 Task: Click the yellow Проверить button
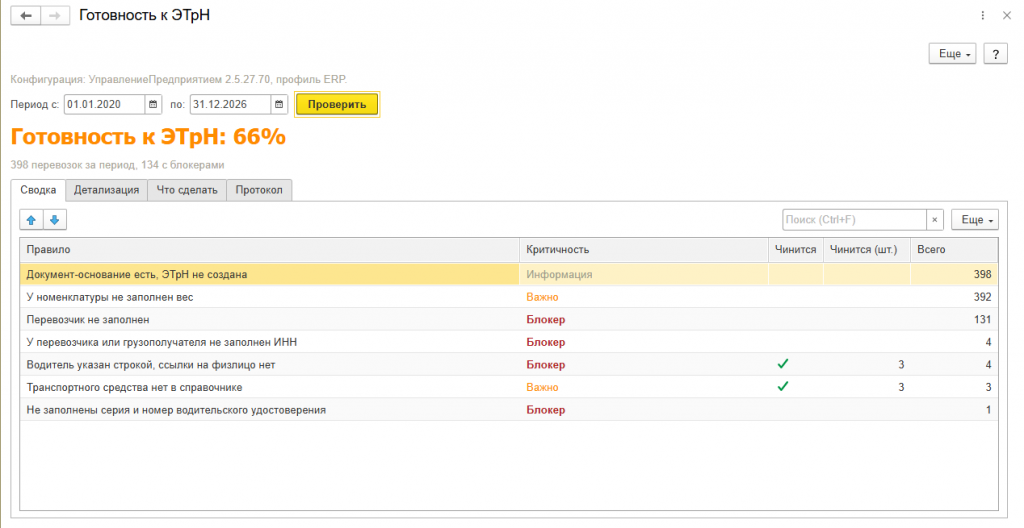[x=337, y=105]
